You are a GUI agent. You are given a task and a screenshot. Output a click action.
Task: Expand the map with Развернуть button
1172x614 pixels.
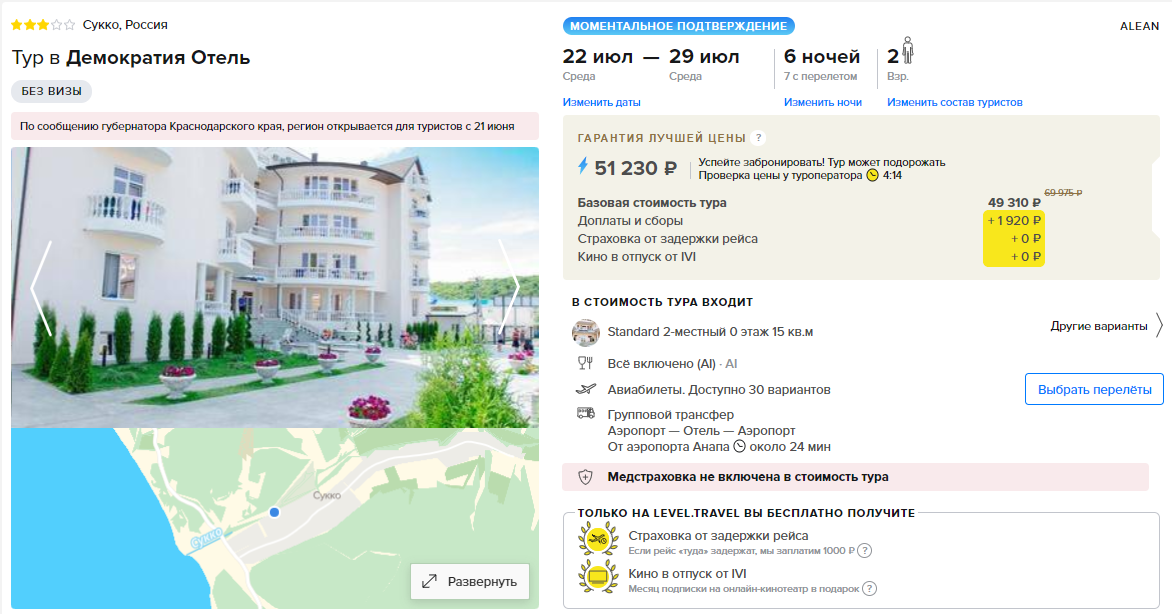[x=469, y=581]
